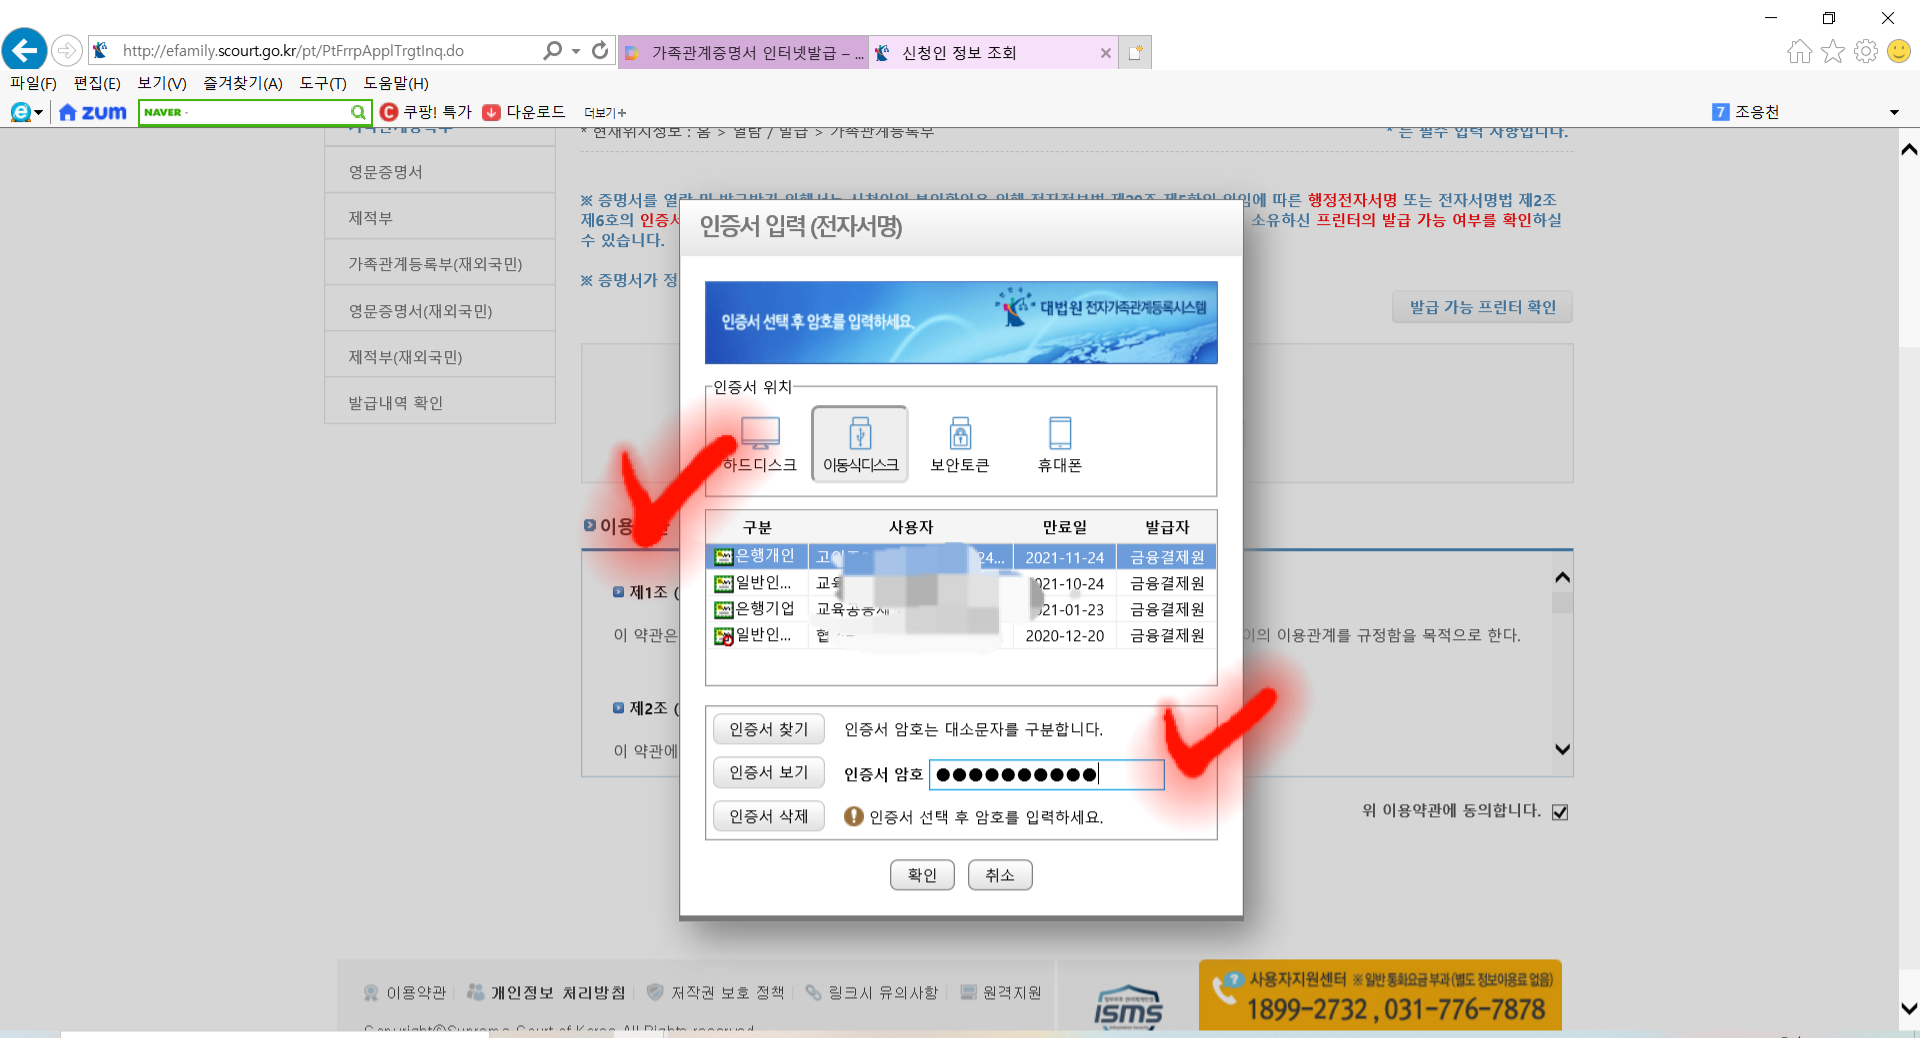Select the 보안토큰 certificate location
This screenshot has width=1920, height=1038.
point(960,444)
